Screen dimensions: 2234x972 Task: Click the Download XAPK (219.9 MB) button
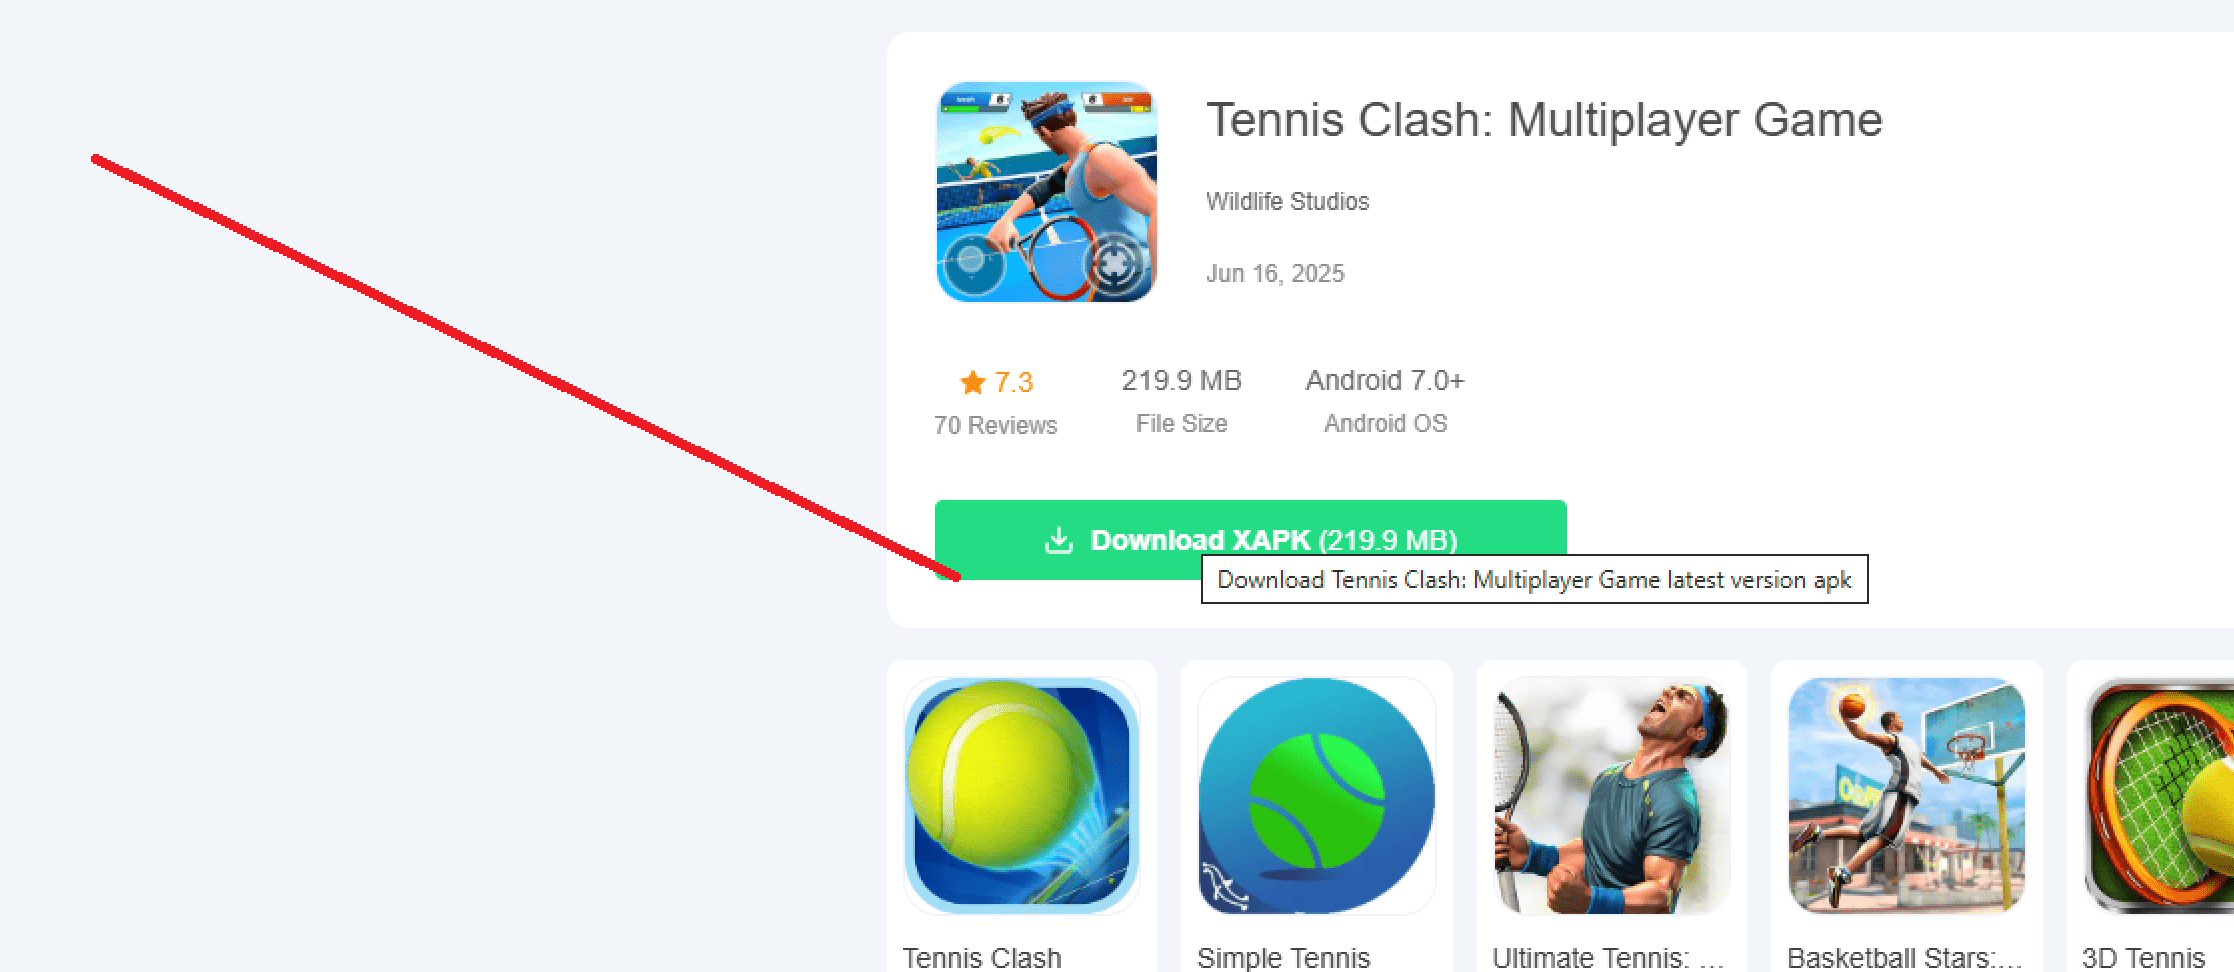click(x=1250, y=540)
